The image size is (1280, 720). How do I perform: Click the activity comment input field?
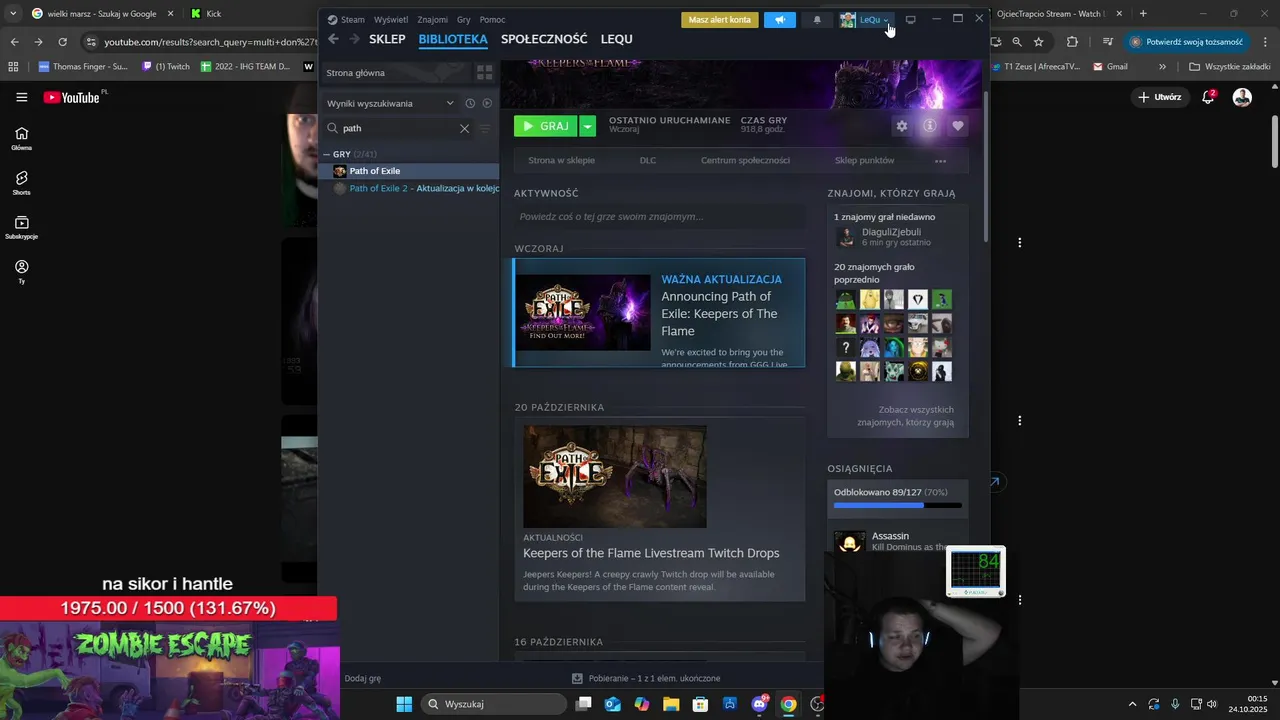(659, 216)
